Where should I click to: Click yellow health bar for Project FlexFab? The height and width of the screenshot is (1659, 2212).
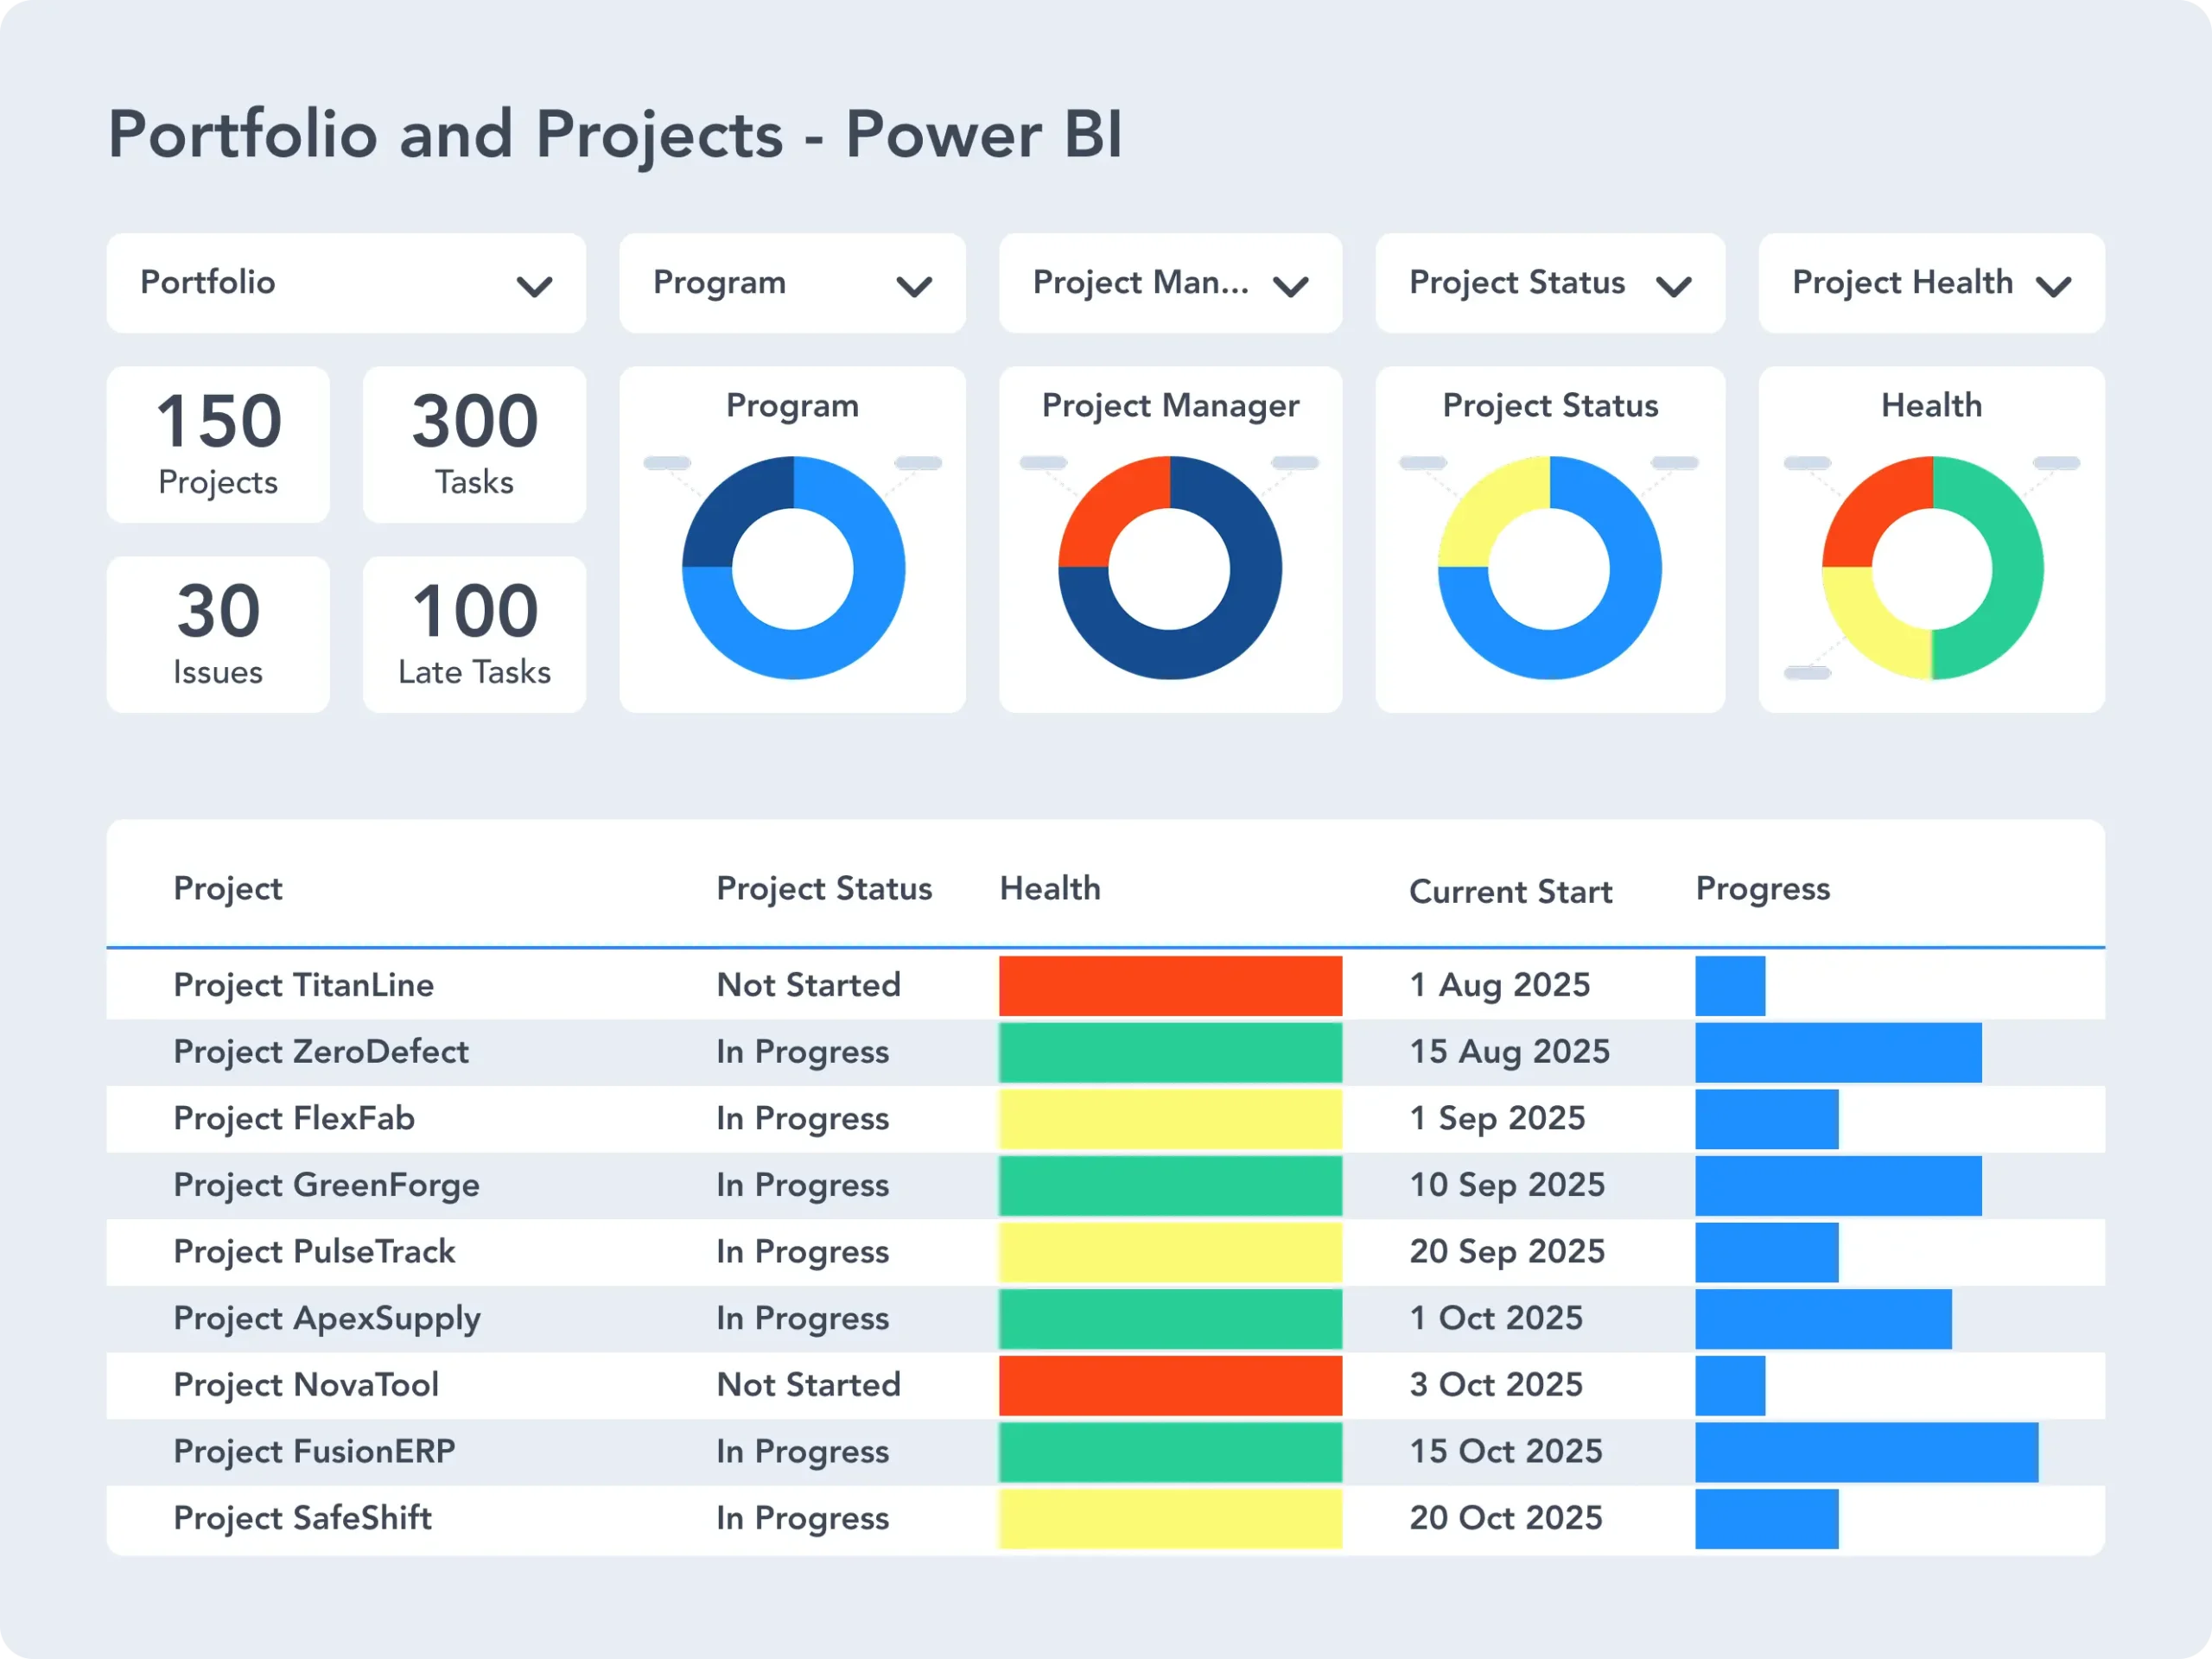pyautogui.click(x=1170, y=1118)
